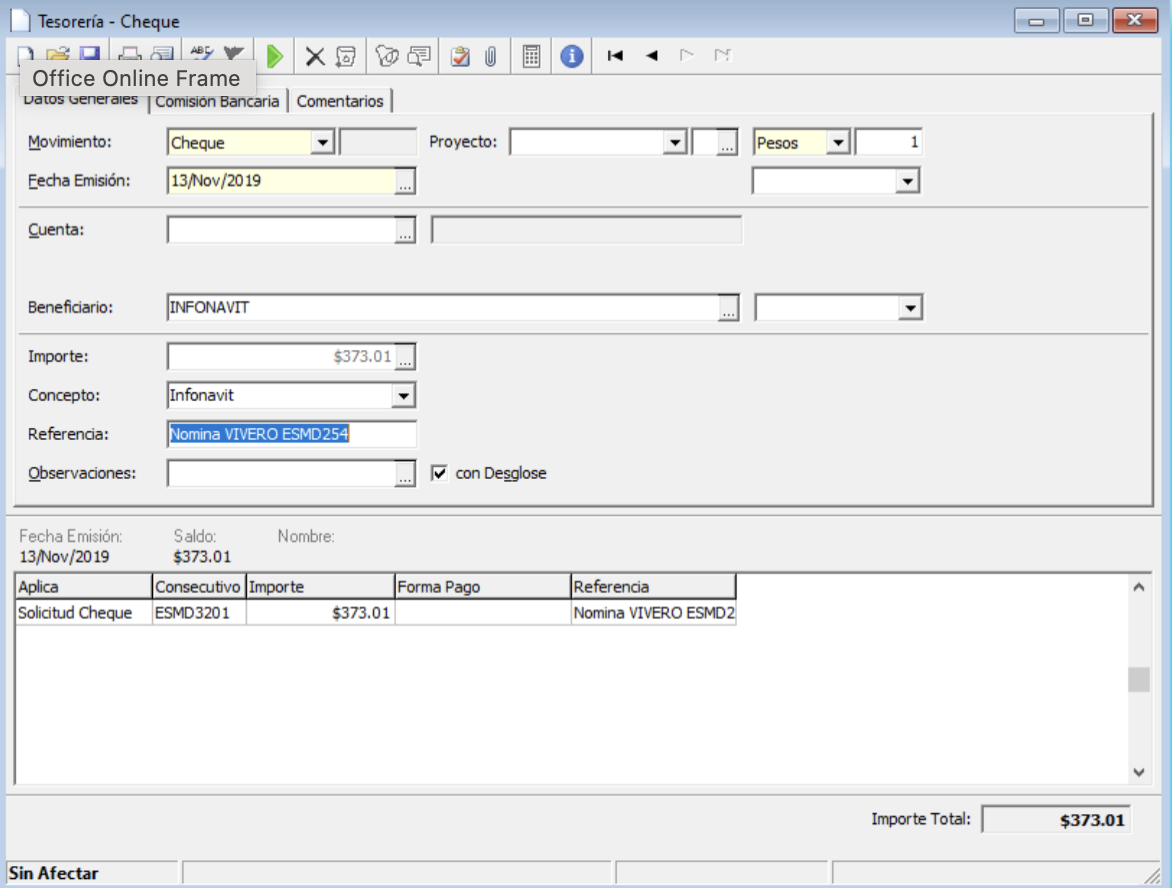This screenshot has height=888, width=1172.
Task: Open the calculator toolbar icon
Action: [x=531, y=57]
